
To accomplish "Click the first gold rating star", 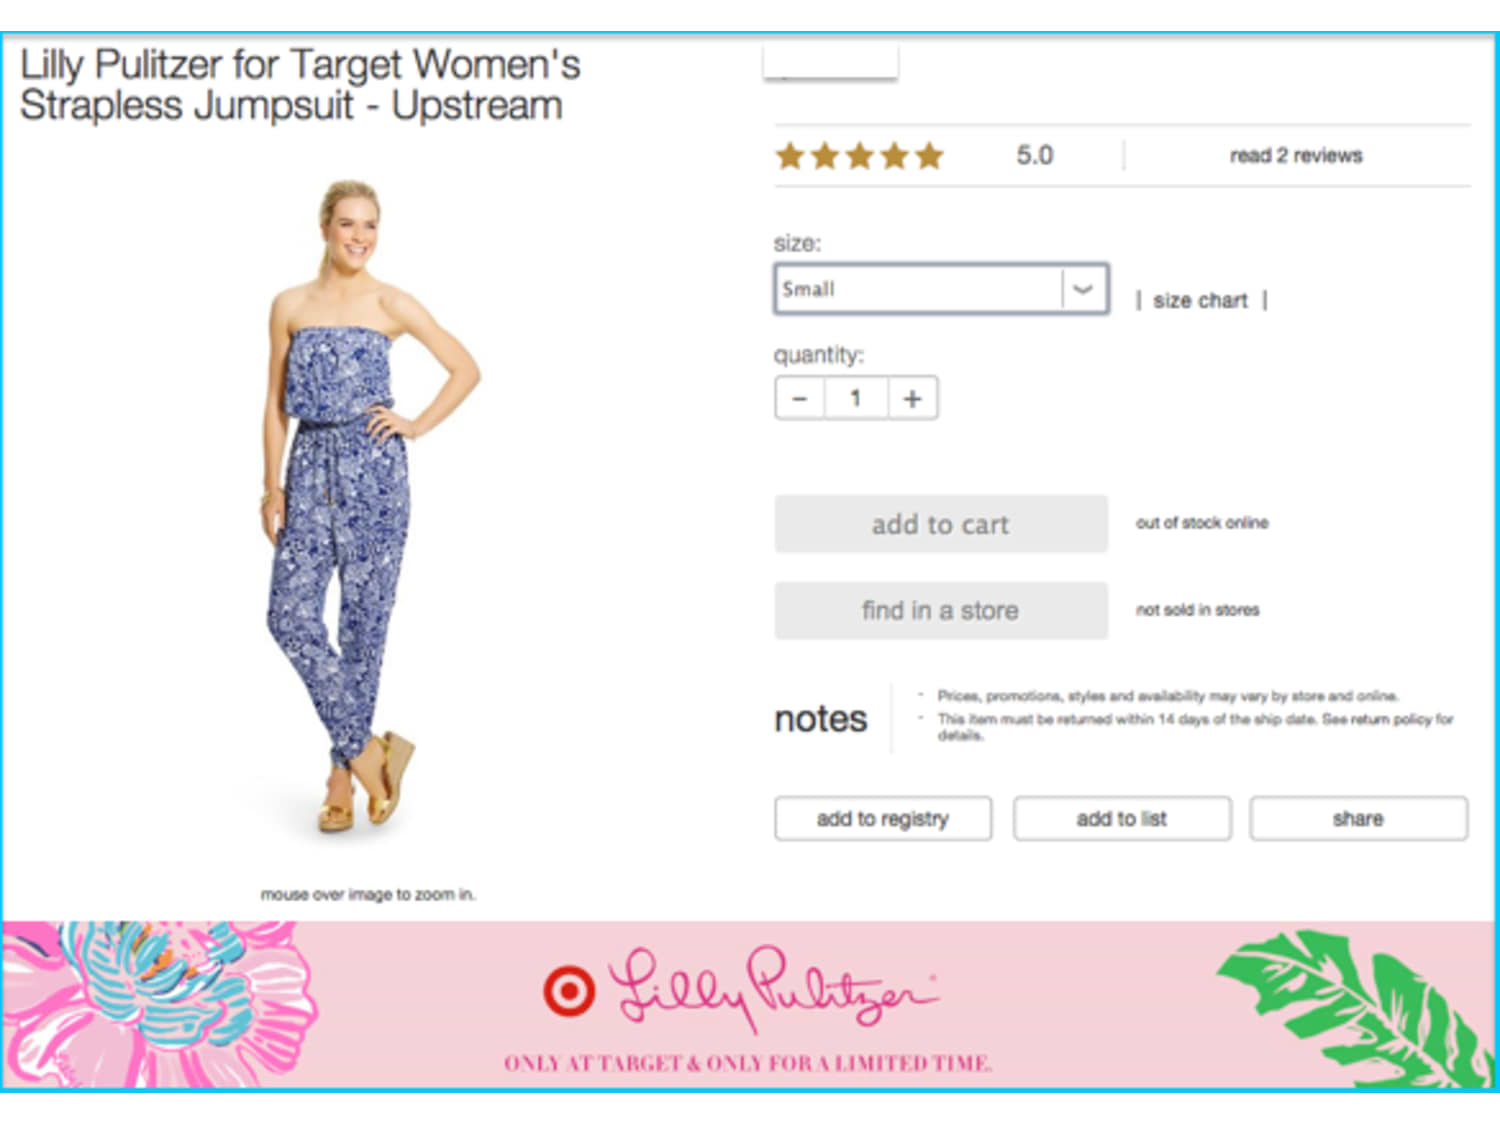I will click(790, 156).
